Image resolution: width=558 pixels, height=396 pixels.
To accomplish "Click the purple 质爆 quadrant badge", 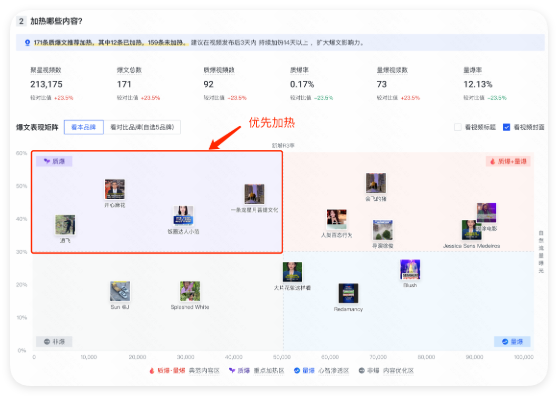I will (54, 161).
